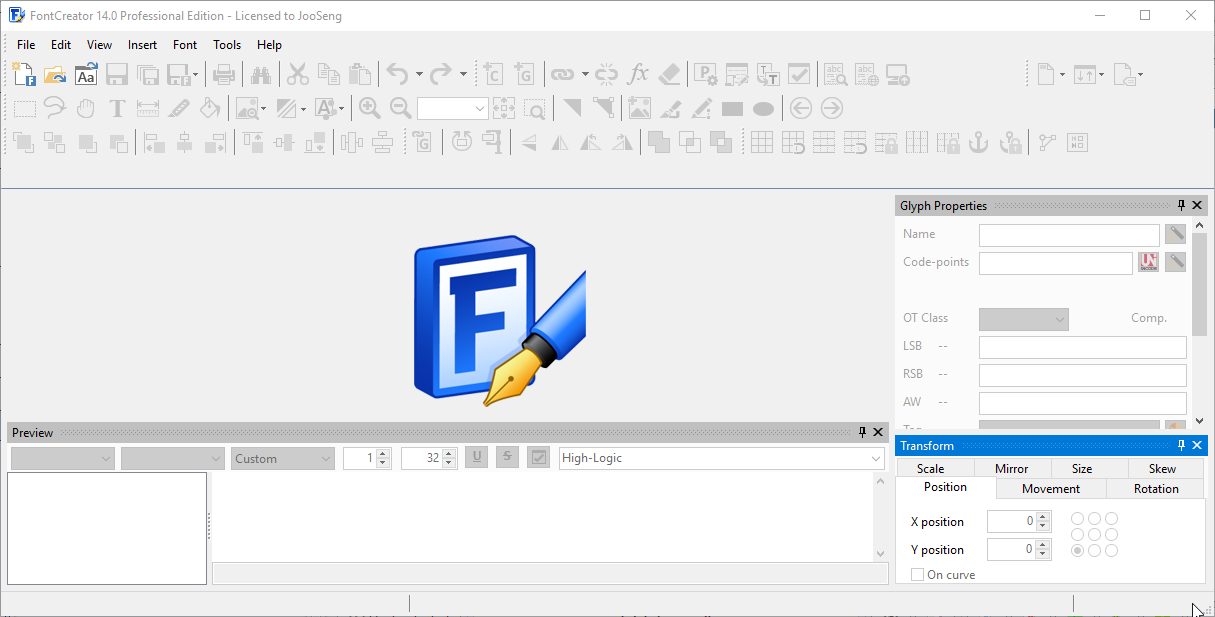Click the first anchor icon

tap(979, 142)
